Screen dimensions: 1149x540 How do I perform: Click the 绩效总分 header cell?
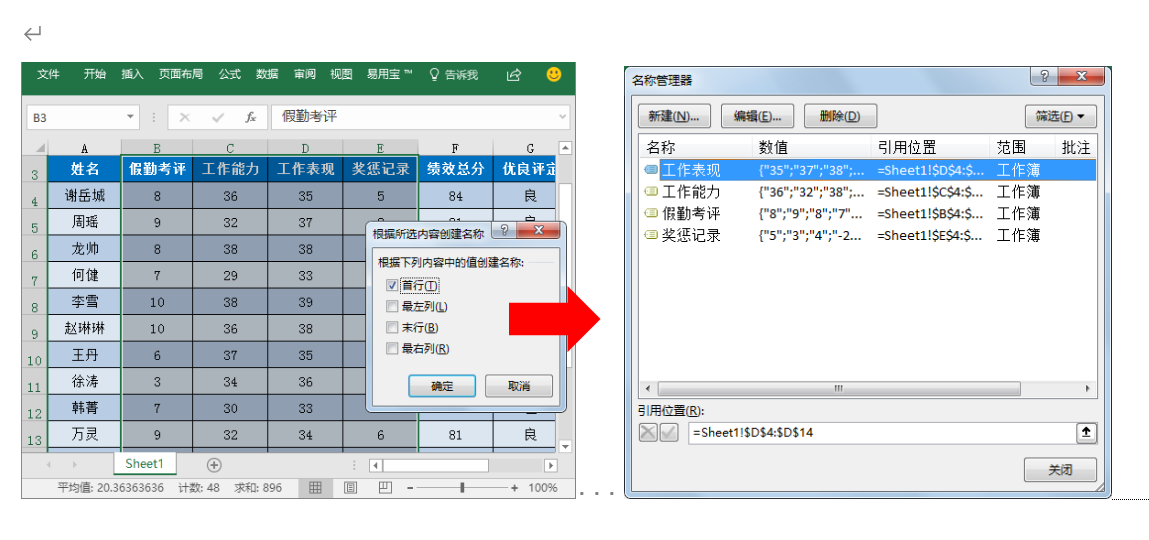click(455, 169)
